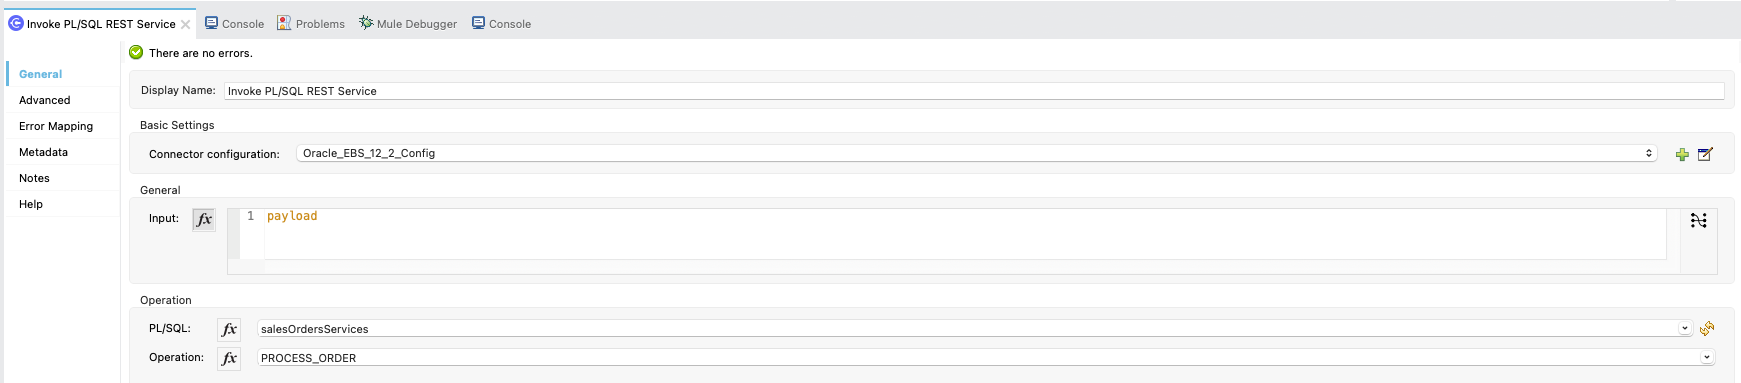Image resolution: width=1741 pixels, height=383 pixels.
Task: Switch to the Problems tab
Action: (311, 23)
